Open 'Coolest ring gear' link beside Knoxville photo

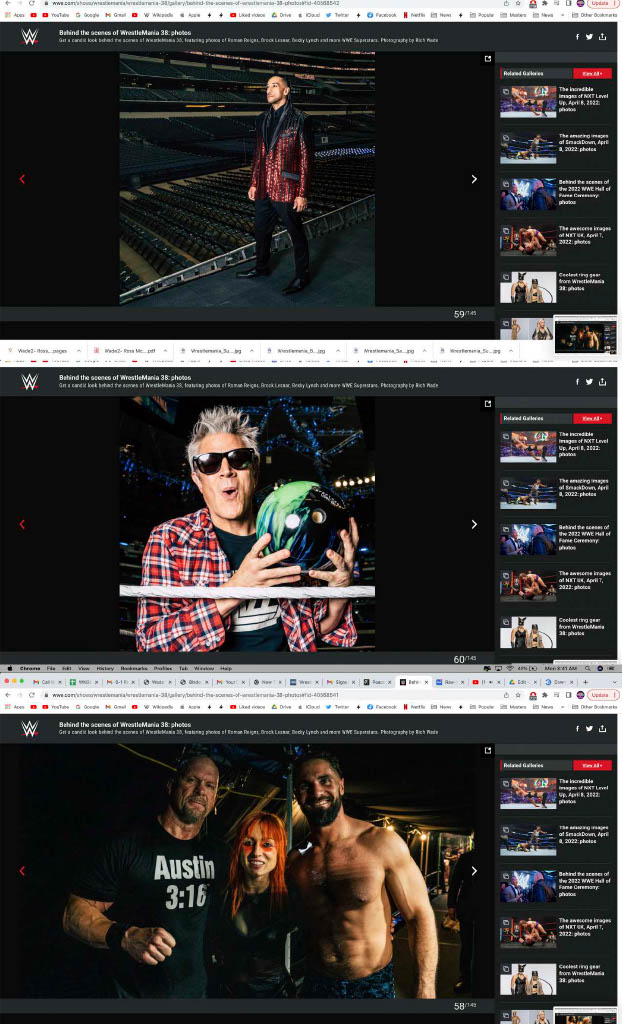pyautogui.click(x=582, y=626)
